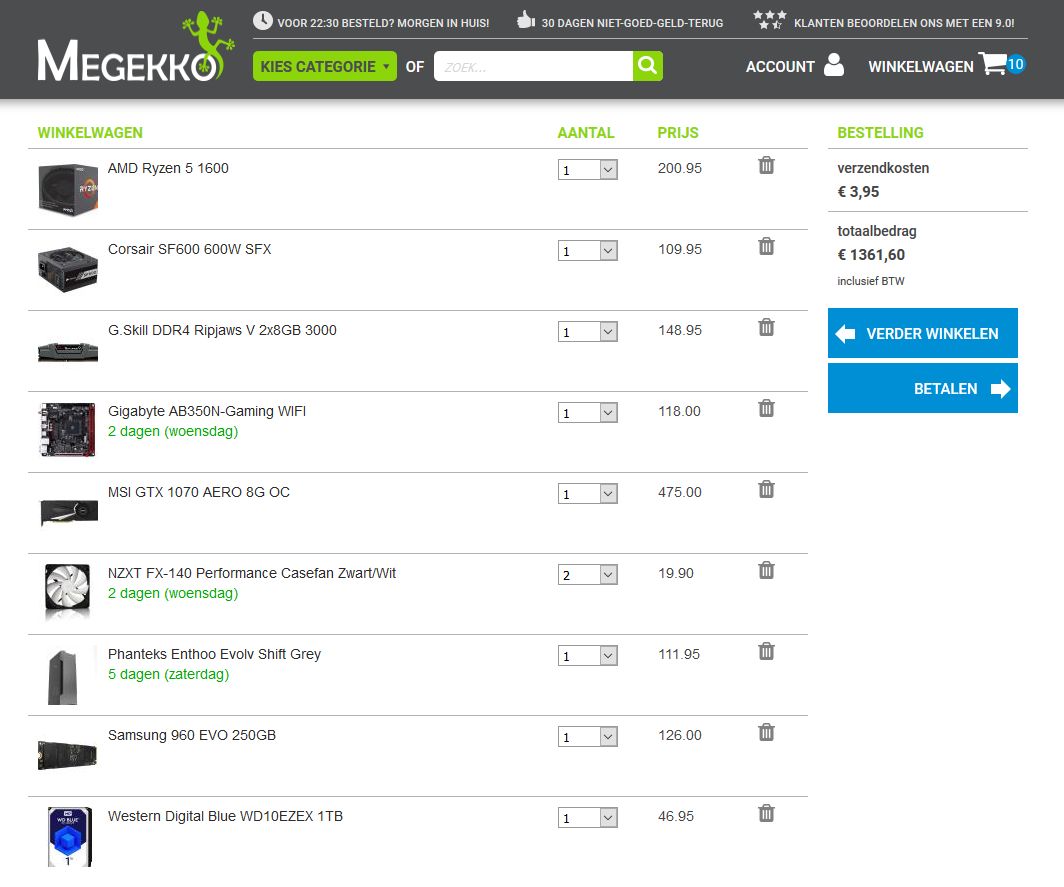The height and width of the screenshot is (887, 1064).
Task: Click '30 dagen niet-goed-geld-terug' banner text
Action: point(632,23)
